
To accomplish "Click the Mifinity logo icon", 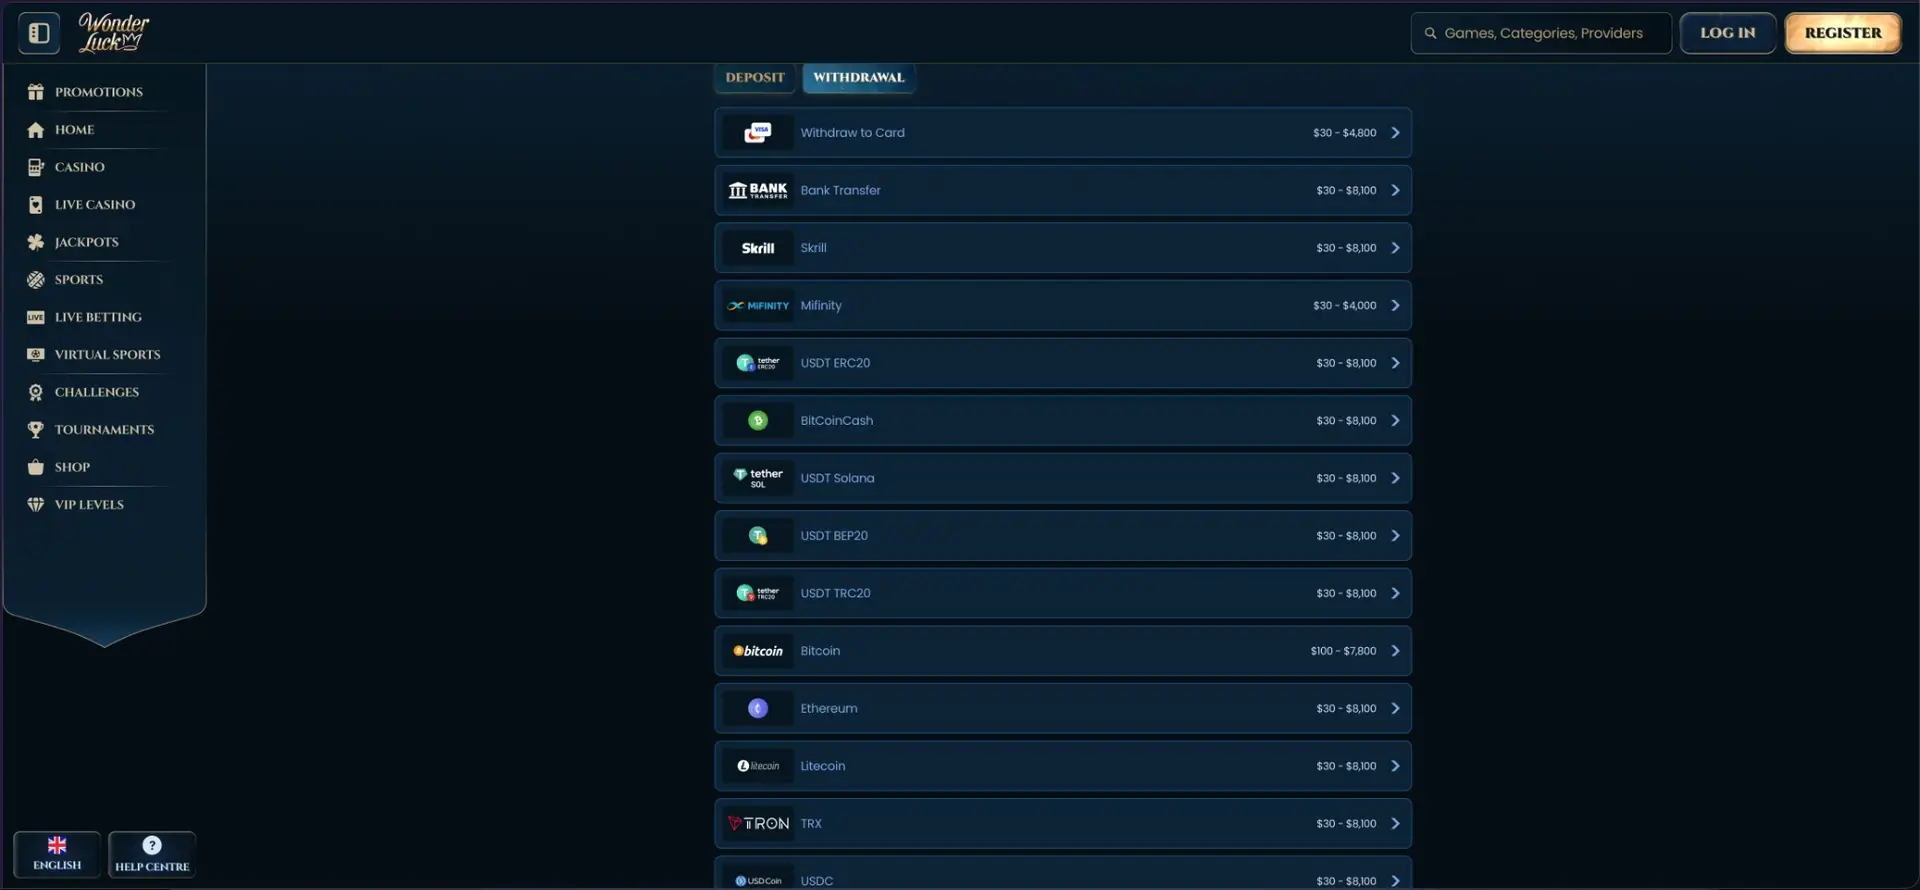I will [x=758, y=306].
